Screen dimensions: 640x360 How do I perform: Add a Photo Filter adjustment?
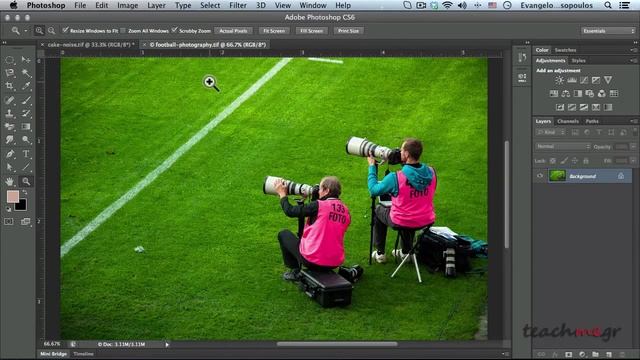coord(589,94)
